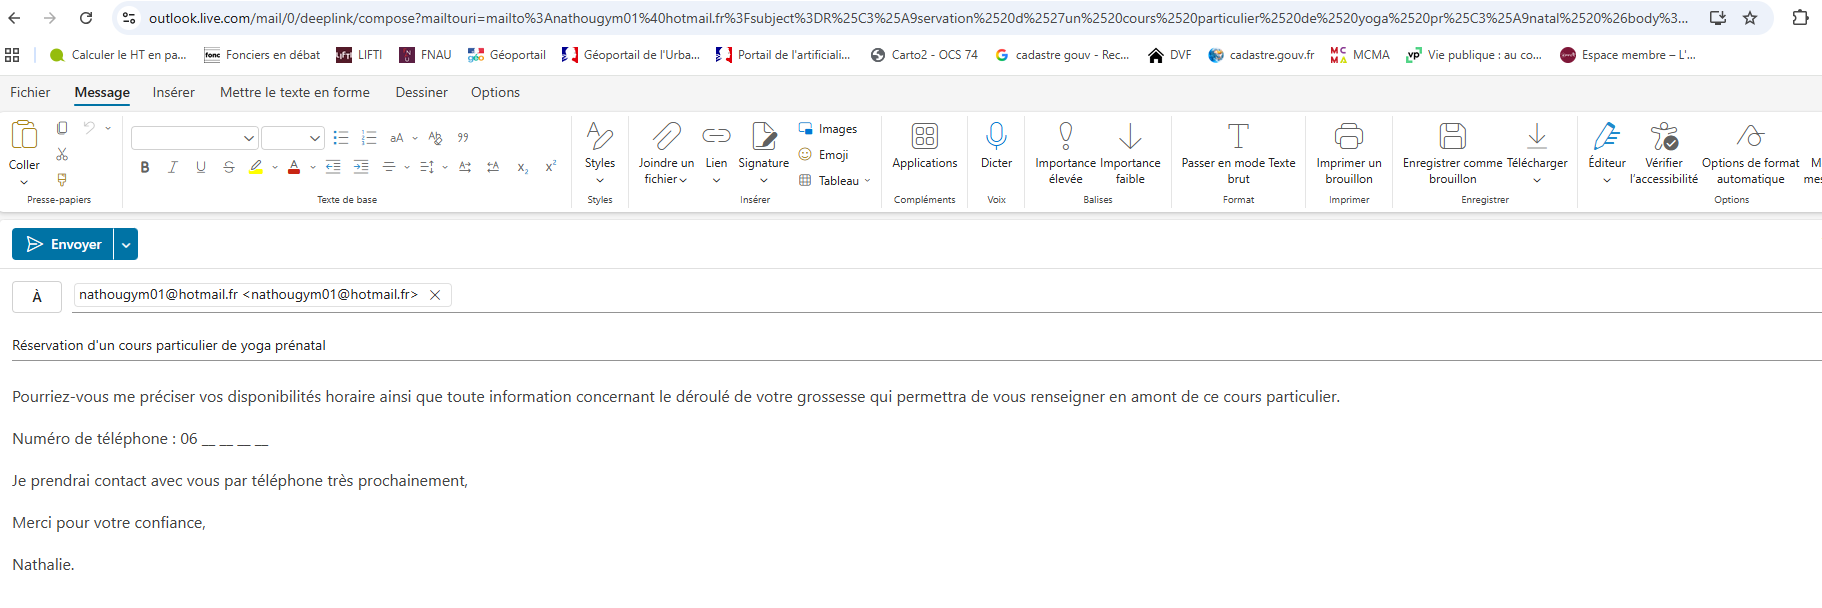This screenshot has width=1822, height=608.
Task: Toggle underline formatting
Action: pos(201,167)
